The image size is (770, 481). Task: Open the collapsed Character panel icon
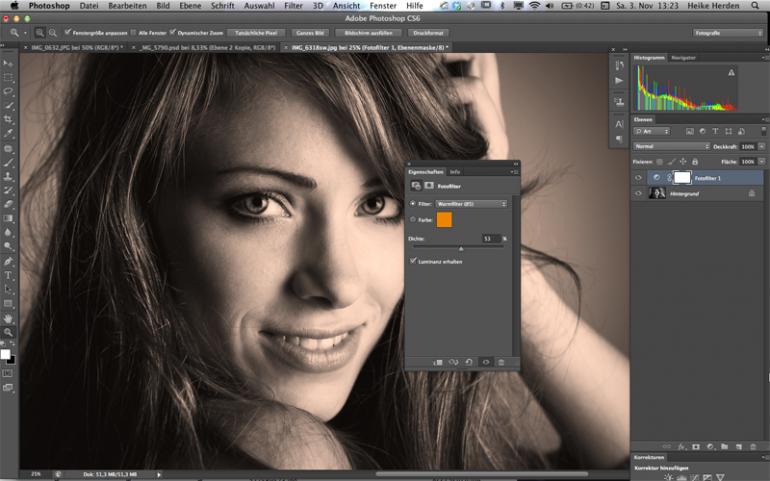coord(619,124)
